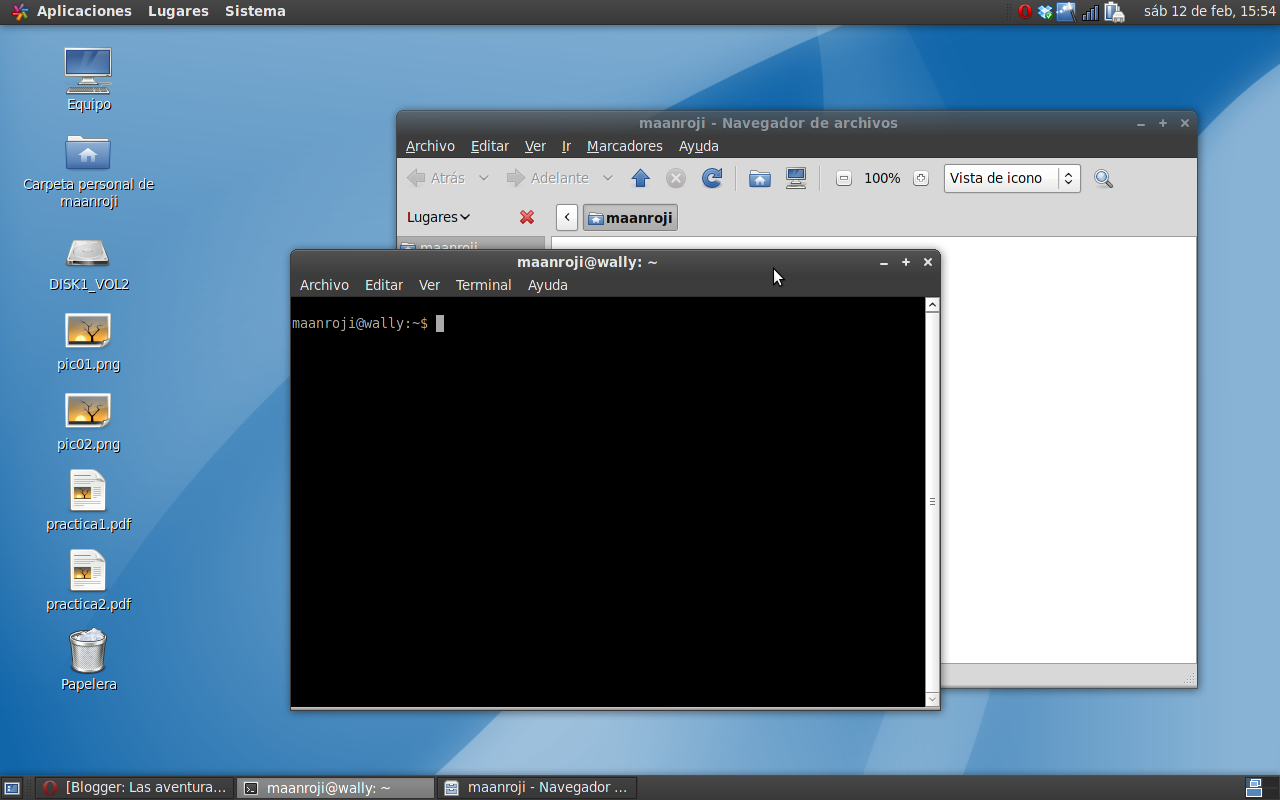Open the Atrás history dropdown arrow
The height and width of the screenshot is (800, 1280).
coord(484,178)
